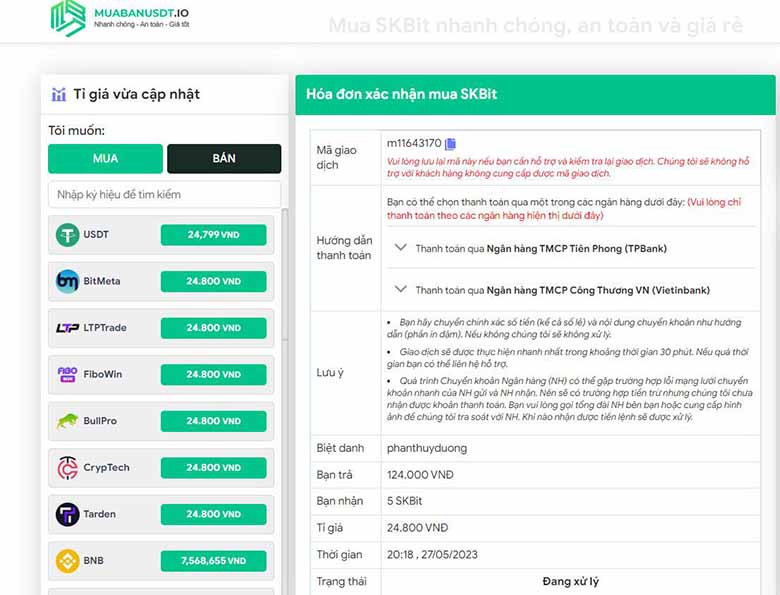Click FiboWin price 24.800 VND button
The width and height of the screenshot is (780, 595).
coord(213,374)
